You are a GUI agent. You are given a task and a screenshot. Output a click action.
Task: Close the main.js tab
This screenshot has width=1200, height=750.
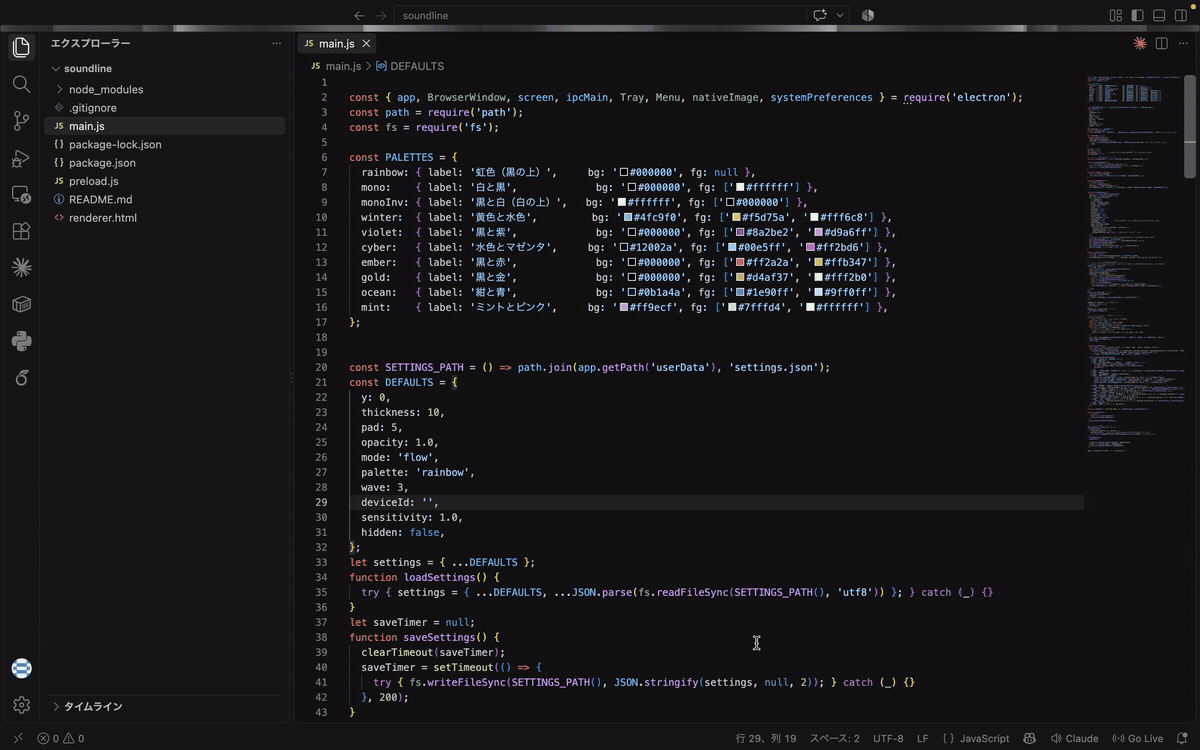tap(367, 44)
